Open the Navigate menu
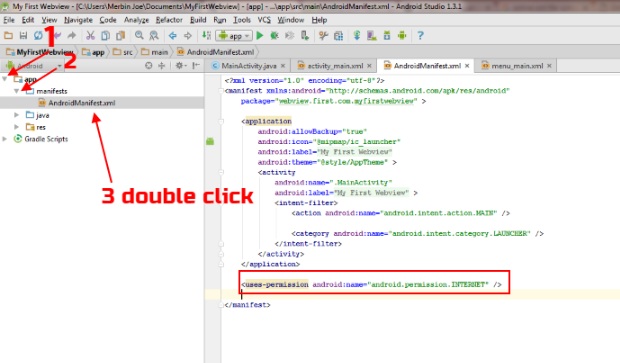 pos(78,20)
